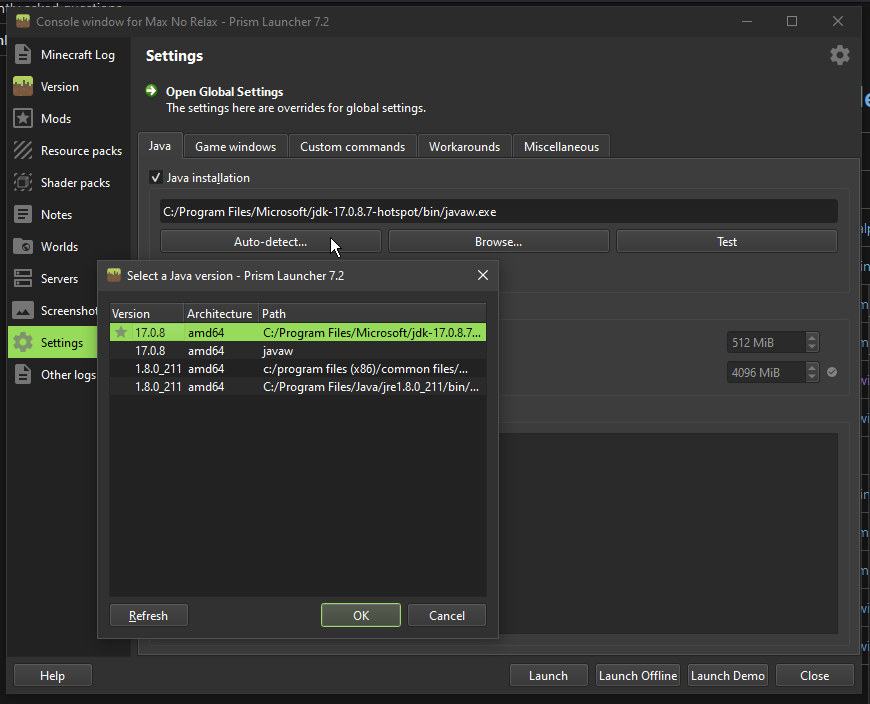Sort by the Version column header
The height and width of the screenshot is (704, 870).
(x=146, y=313)
